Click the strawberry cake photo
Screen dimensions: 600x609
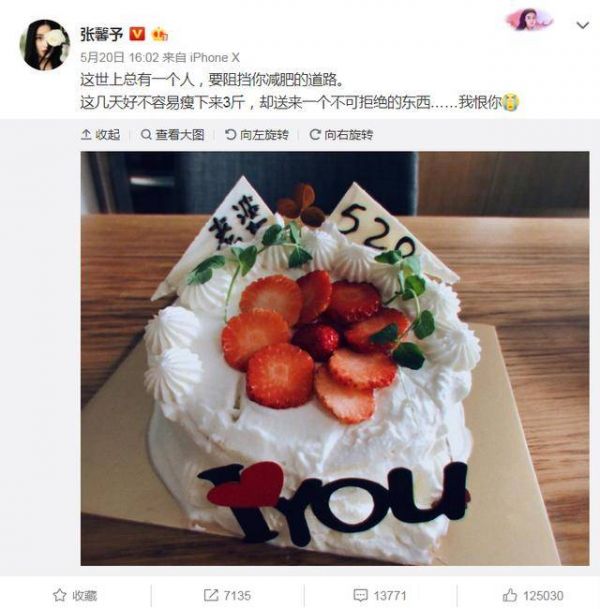[335, 358]
